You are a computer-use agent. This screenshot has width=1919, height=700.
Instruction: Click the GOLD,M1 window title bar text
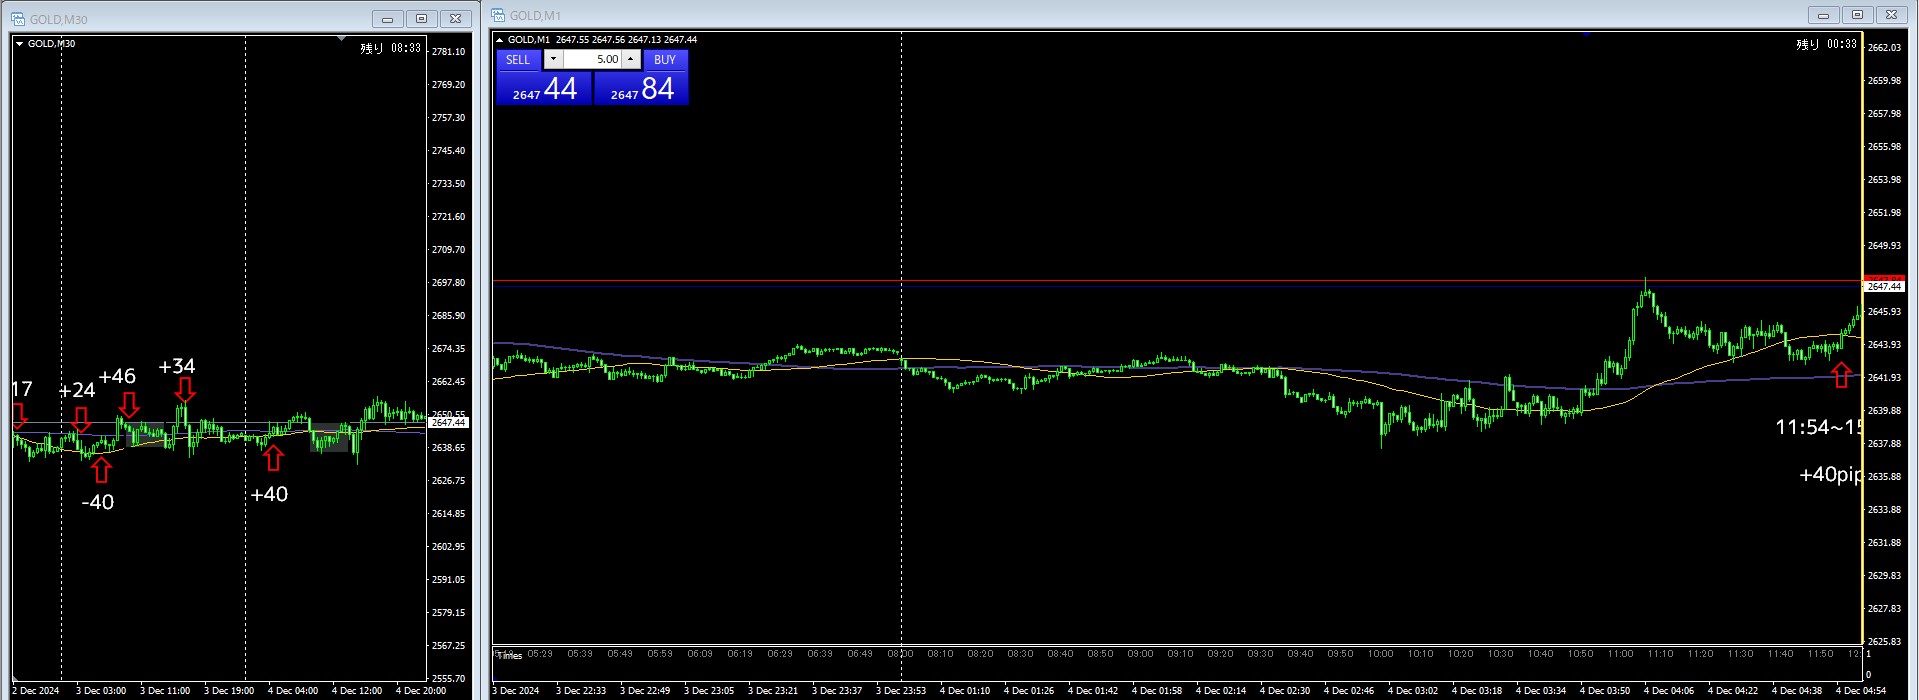[535, 16]
